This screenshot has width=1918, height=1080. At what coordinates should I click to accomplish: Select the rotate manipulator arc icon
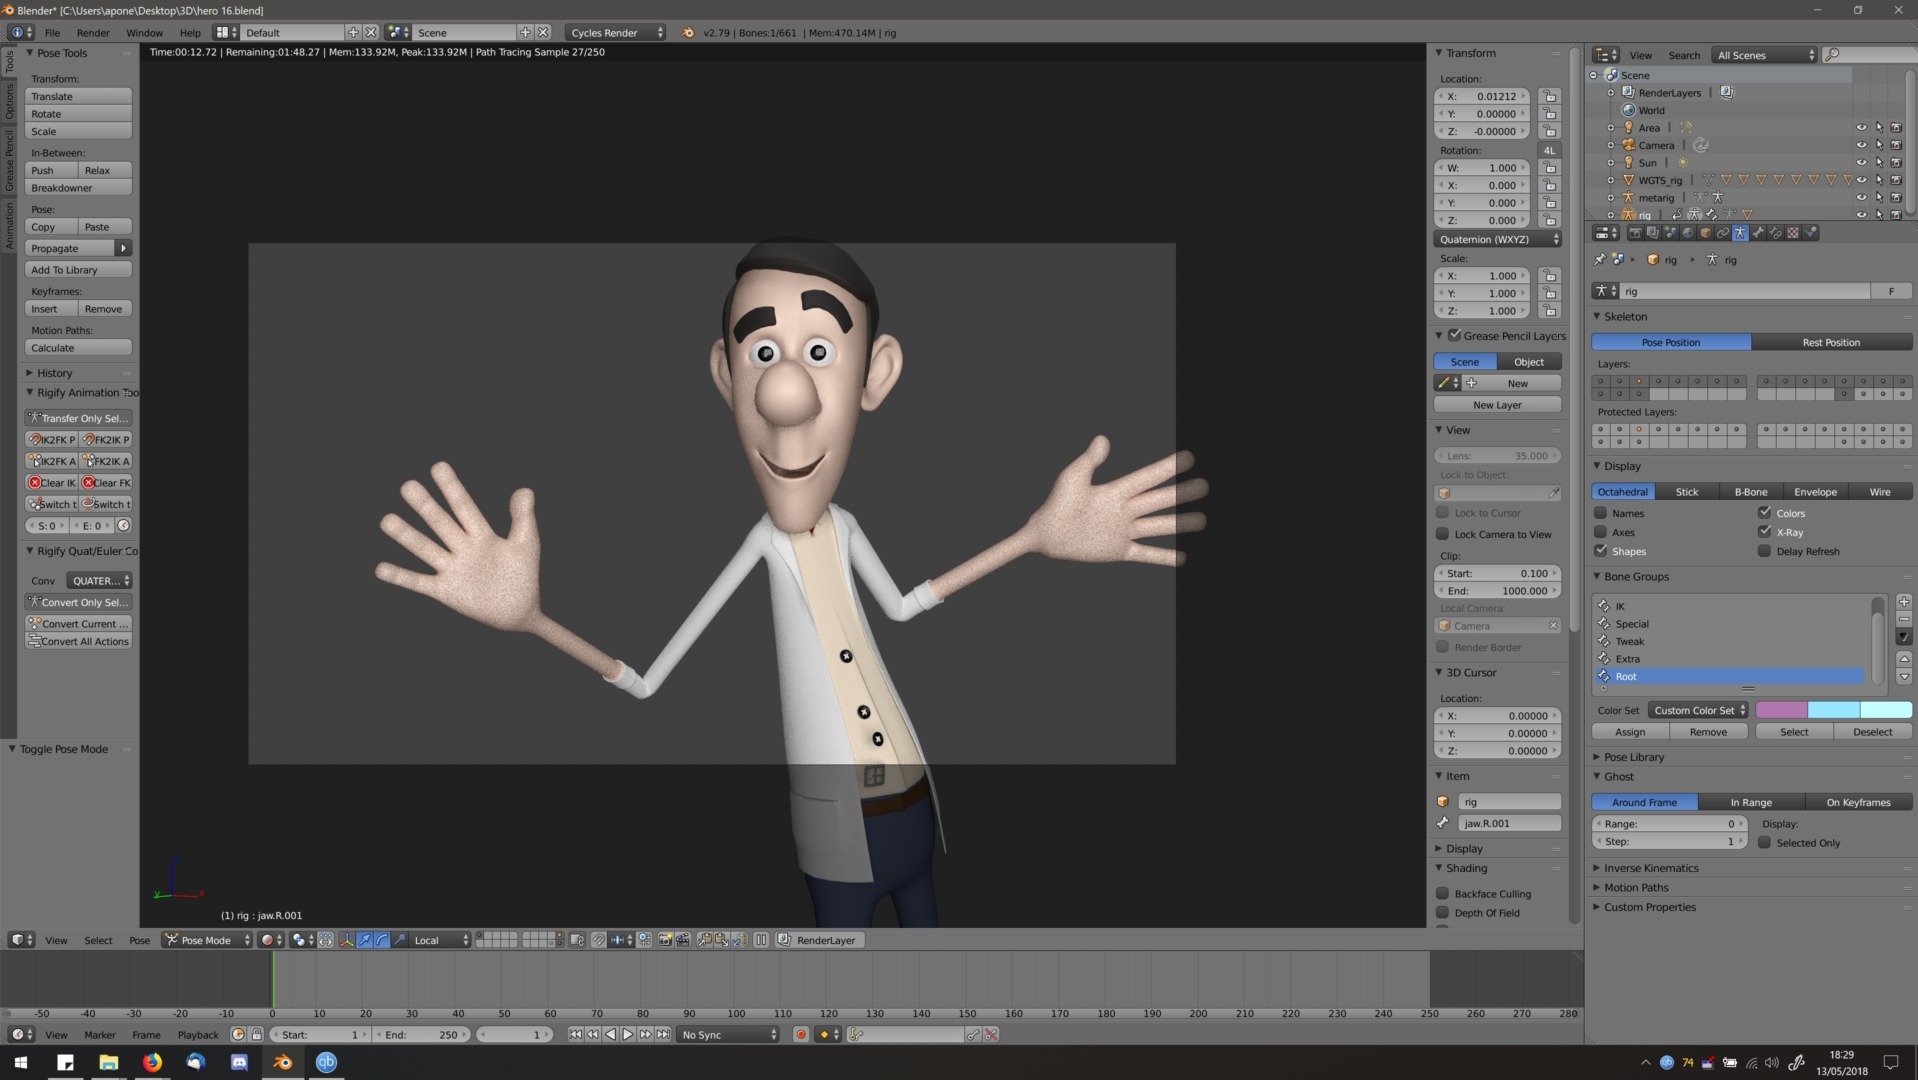coord(382,940)
